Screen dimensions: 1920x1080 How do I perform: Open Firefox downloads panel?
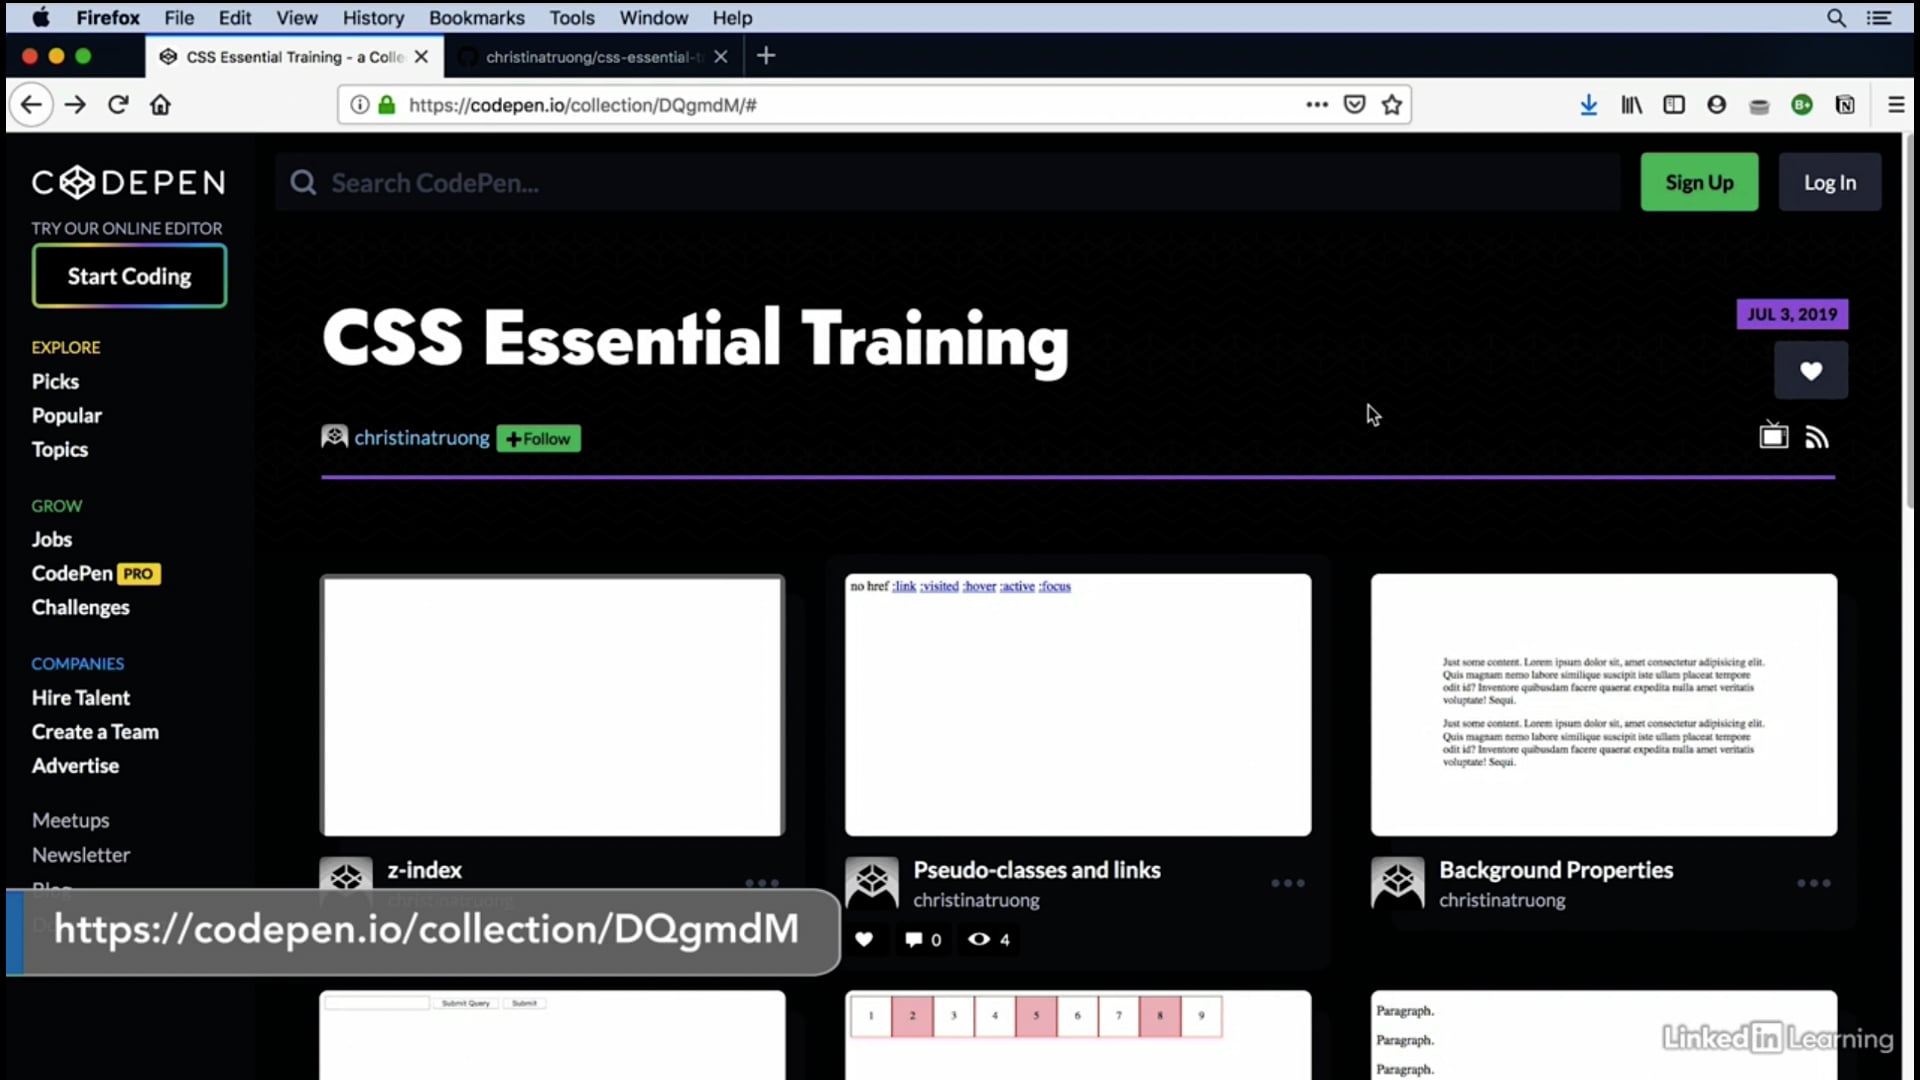click(x=1588, y=104)
